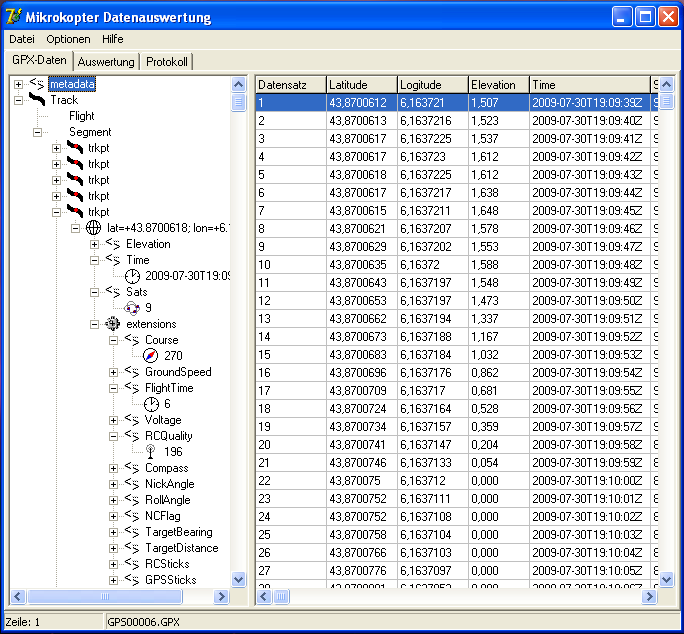
Task: Click the globe icon next to the lat/lon entry
Action: [x=93, y=228]
